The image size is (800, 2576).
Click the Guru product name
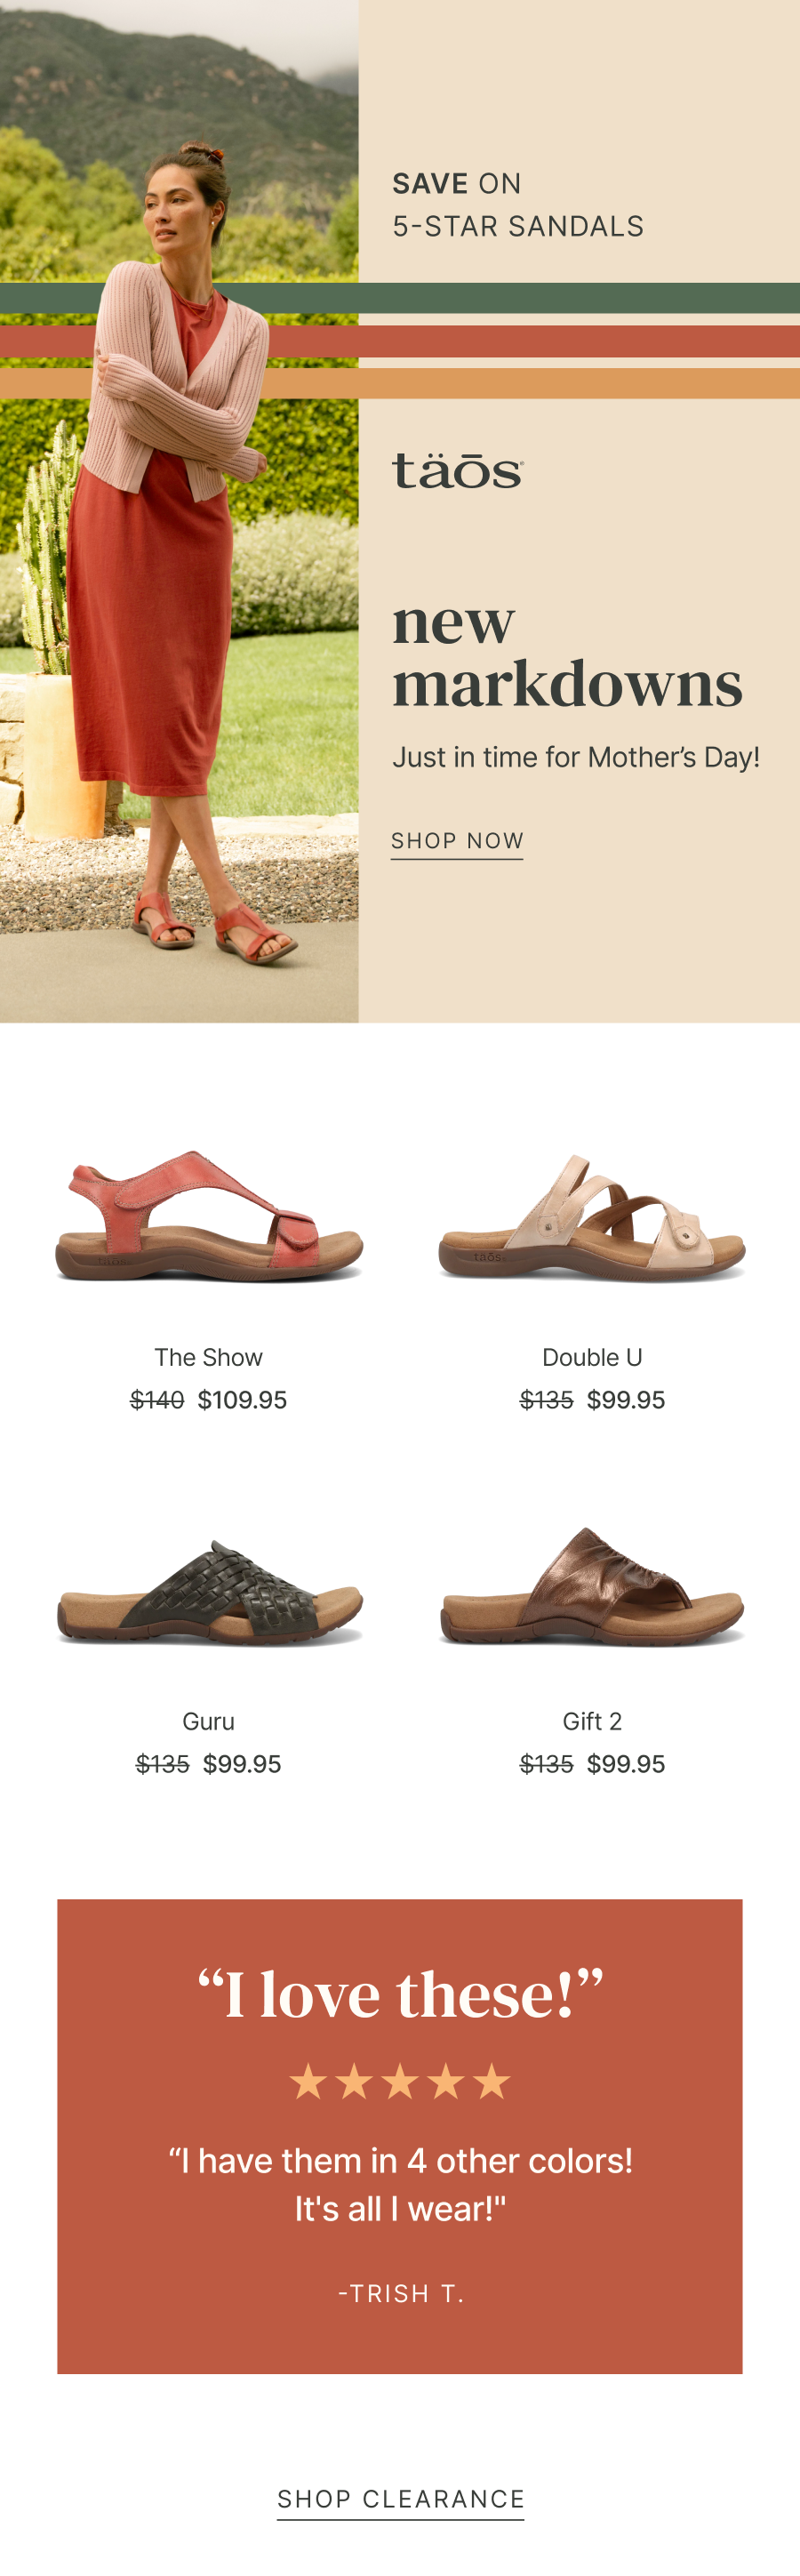click(208, 1721)
